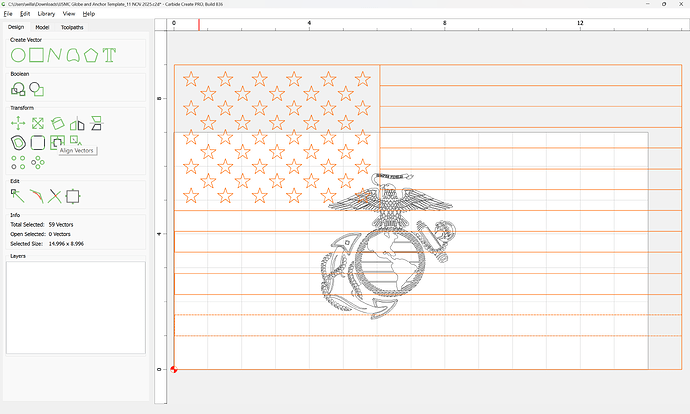Select the Rotate transform tool
The width and height of the screenshot is (690, 414).
pos(57,123)
